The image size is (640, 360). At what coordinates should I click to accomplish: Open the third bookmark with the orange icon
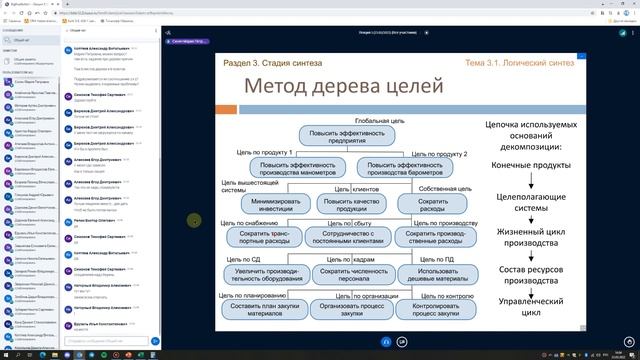point(79,21)
